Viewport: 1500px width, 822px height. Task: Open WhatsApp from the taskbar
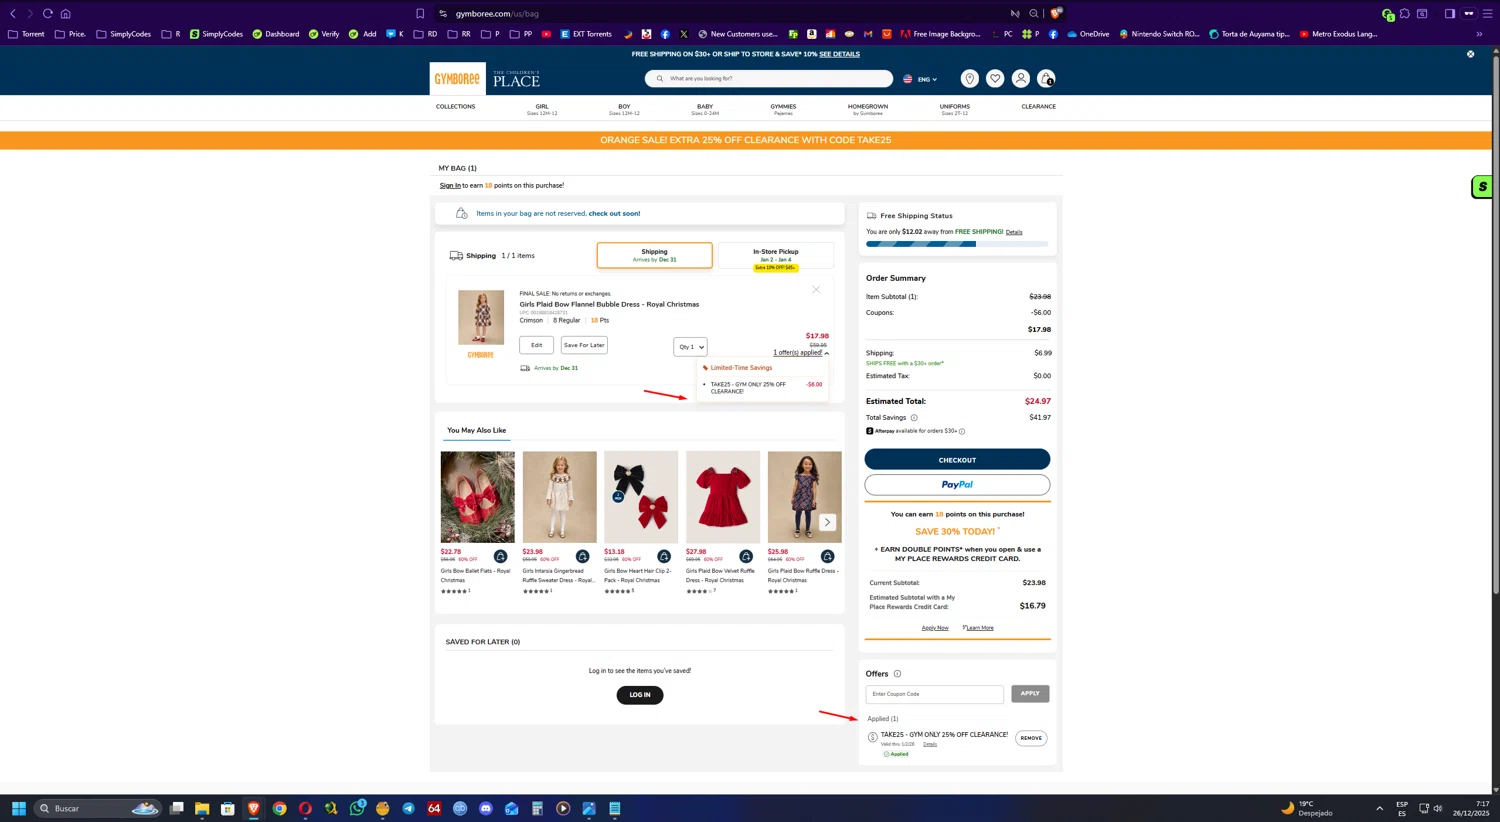point(357,808)
